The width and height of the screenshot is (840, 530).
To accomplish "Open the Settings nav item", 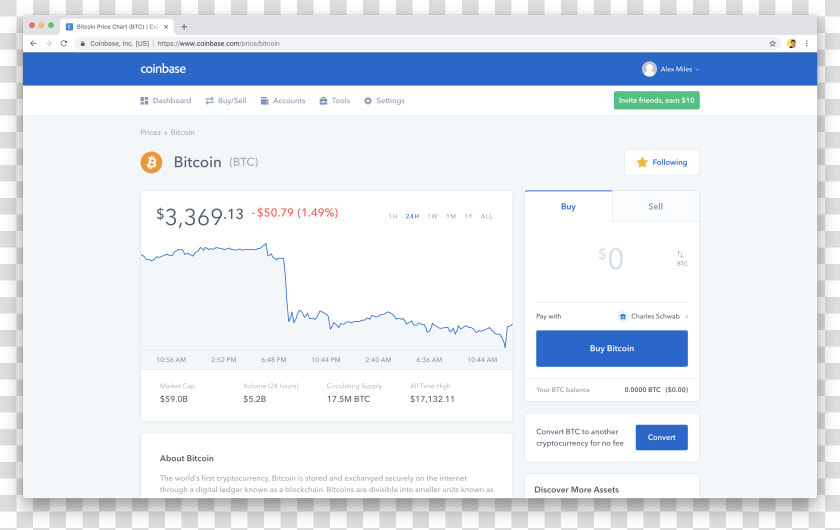I will point(384,101).
